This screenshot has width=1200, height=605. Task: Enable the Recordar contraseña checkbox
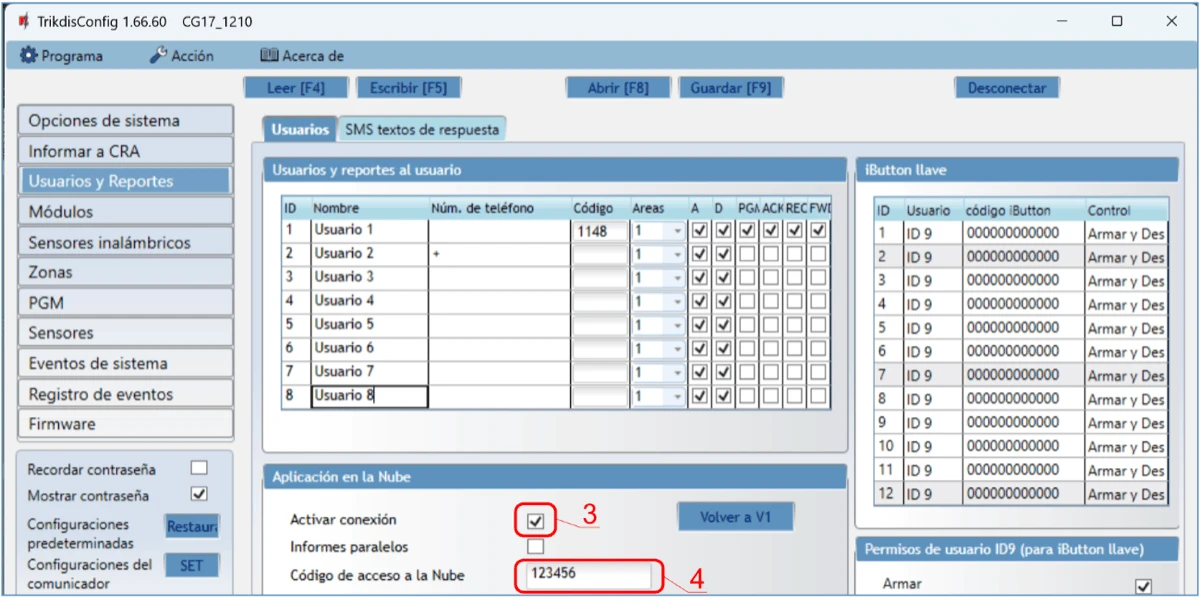pos(199,468)
